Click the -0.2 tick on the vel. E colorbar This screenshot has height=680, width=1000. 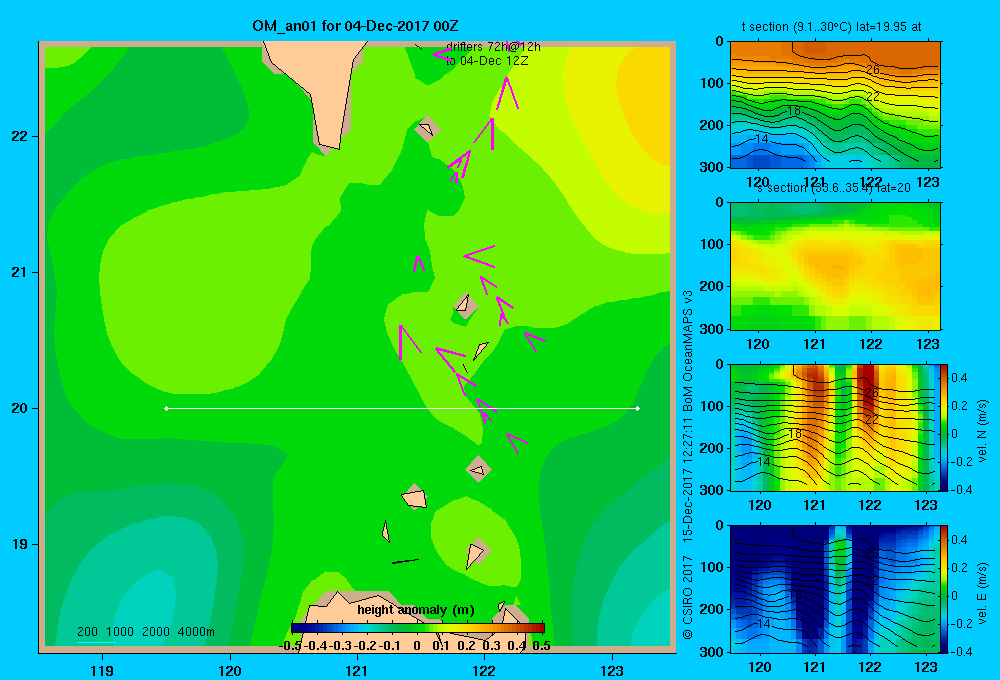(961, 624)
